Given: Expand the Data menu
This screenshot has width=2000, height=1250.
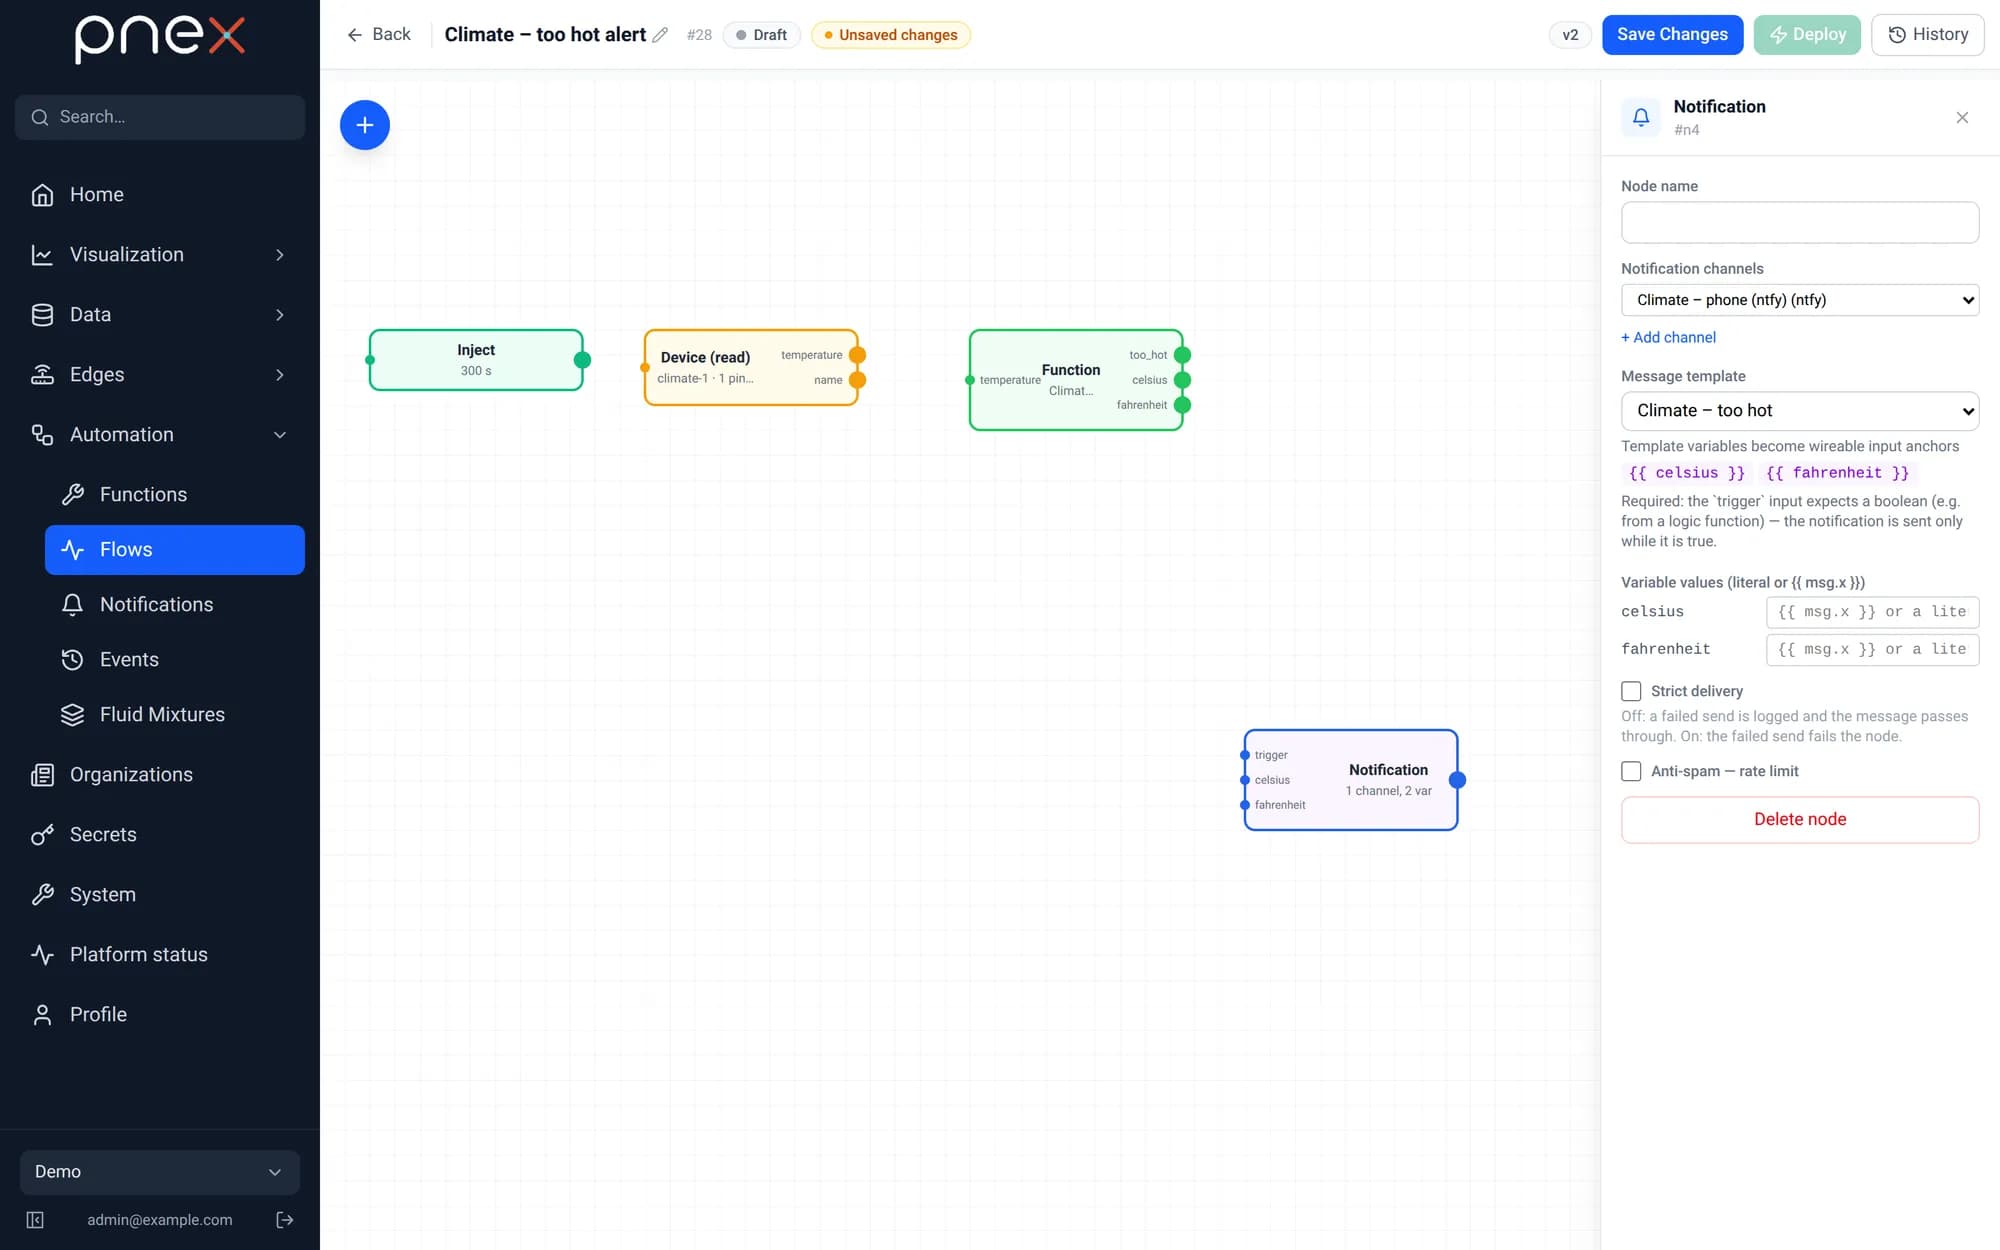Looking at the screenshot, I should pyautogui.click(x=160, y=315).
